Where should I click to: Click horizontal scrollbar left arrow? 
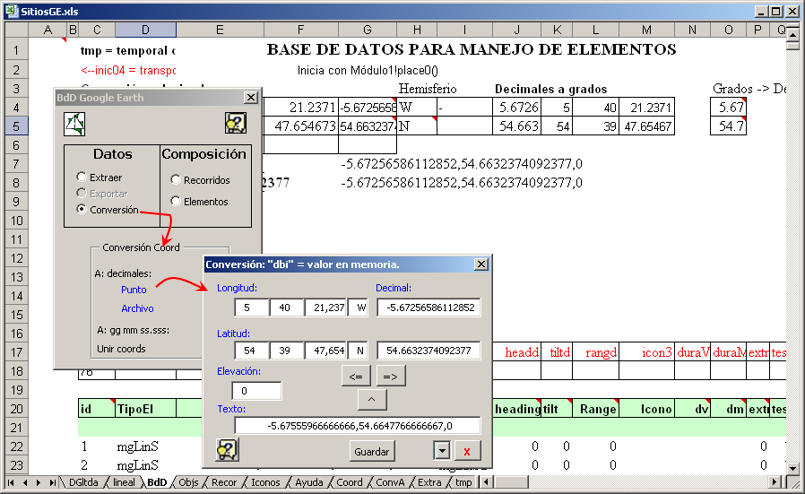[486, 482]
